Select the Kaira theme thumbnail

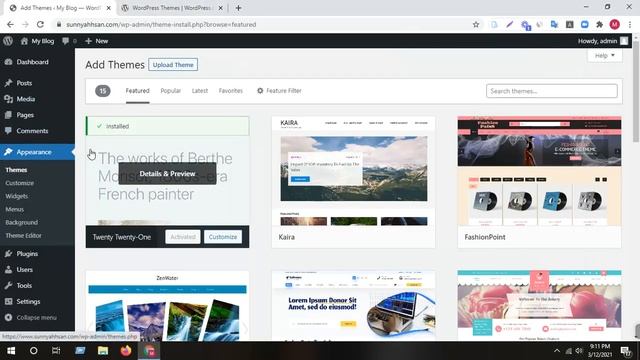(353, 171)
